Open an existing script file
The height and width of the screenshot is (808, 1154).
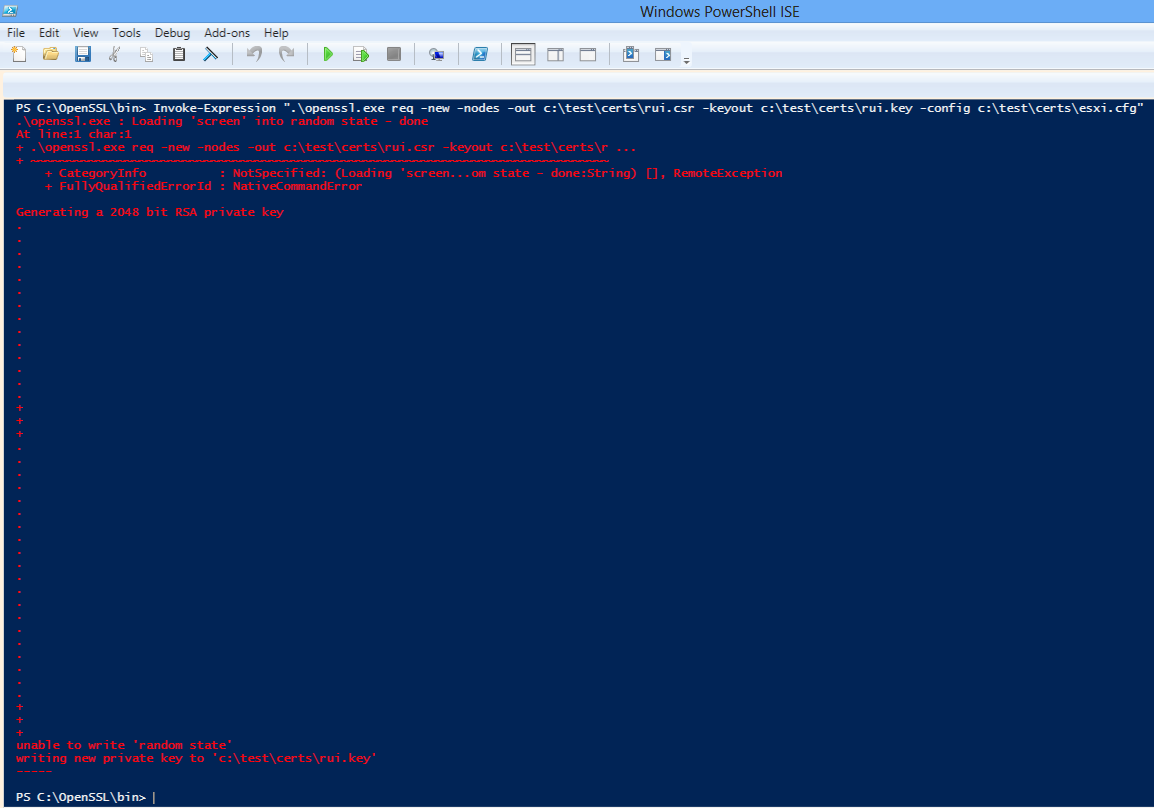tap(51, 54)
